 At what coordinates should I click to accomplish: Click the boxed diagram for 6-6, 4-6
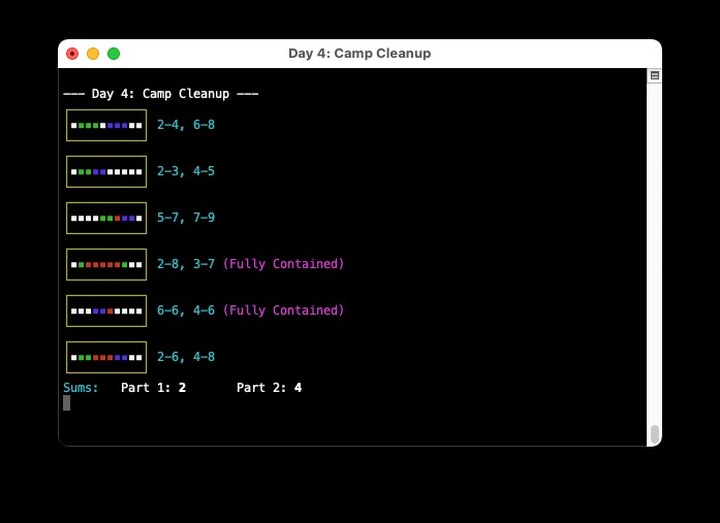click(107, 311)
